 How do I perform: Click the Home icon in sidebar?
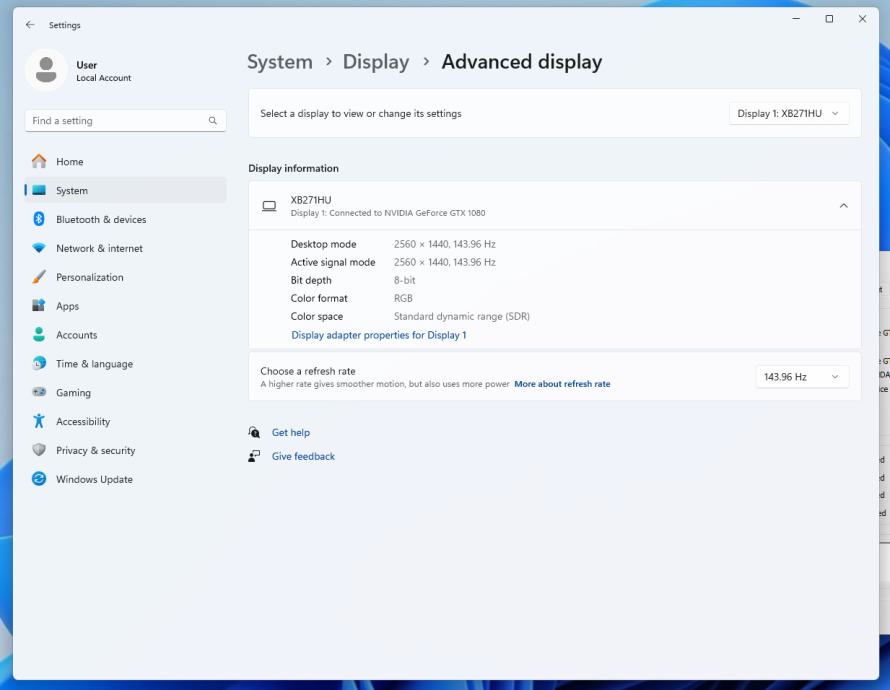pyautogui.click(x=39, y=162)
